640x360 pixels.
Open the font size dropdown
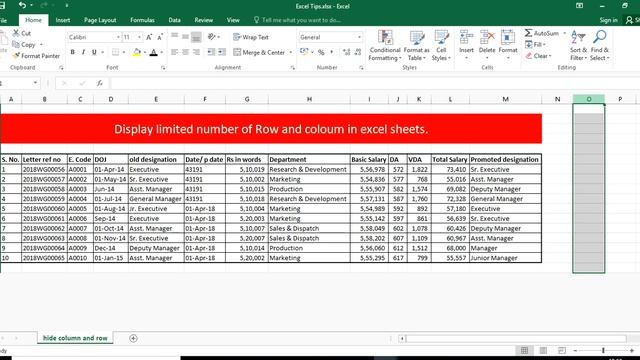click(x=139, y=37)
